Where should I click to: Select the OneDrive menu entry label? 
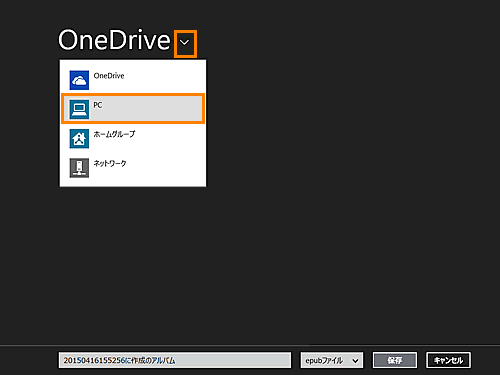(109, 76)
